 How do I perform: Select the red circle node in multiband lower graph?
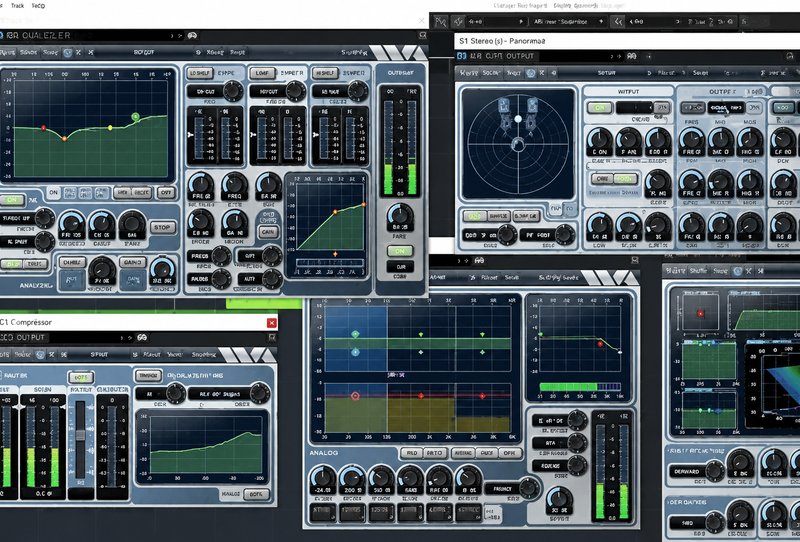(x=356, y=396)
